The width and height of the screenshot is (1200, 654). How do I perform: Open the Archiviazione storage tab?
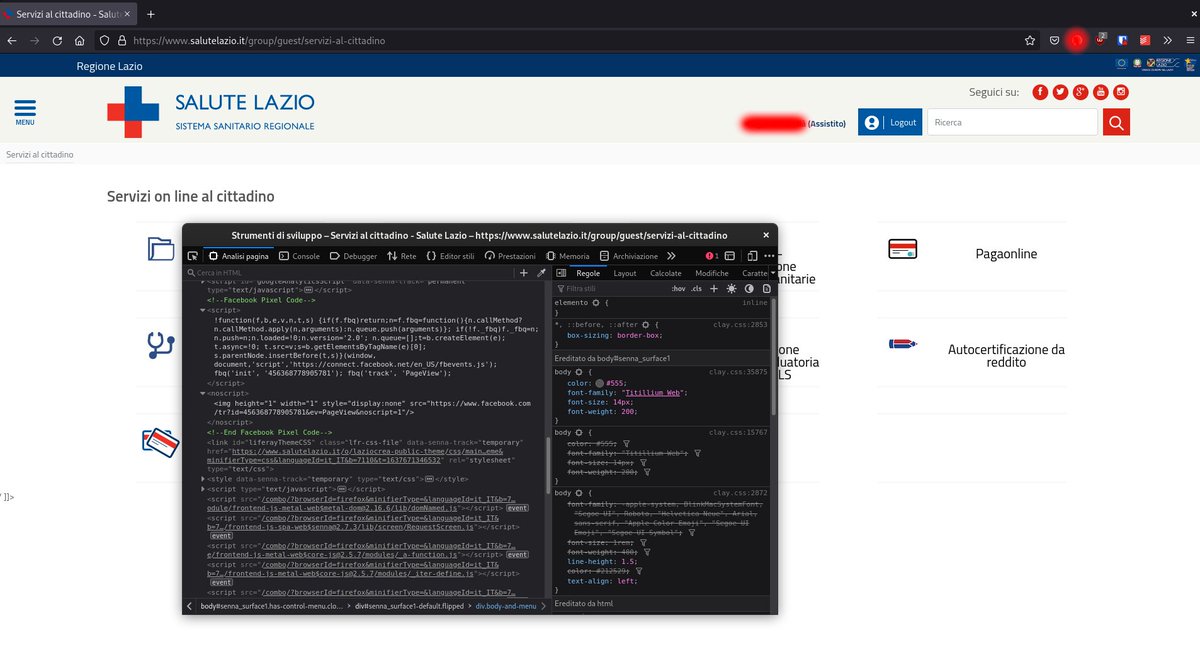629,256
